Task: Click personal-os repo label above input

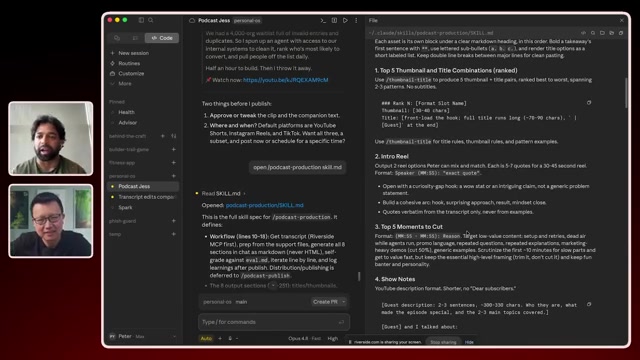Action: click(217, 302)
